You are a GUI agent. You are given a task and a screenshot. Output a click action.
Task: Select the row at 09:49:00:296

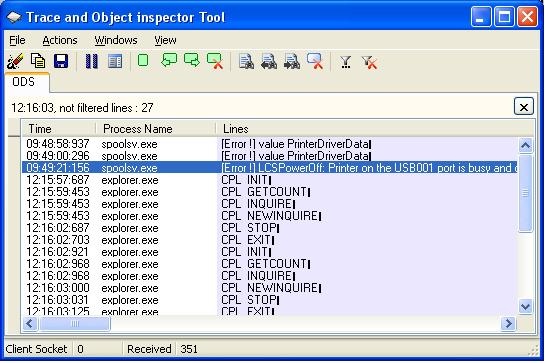(270, 156)
